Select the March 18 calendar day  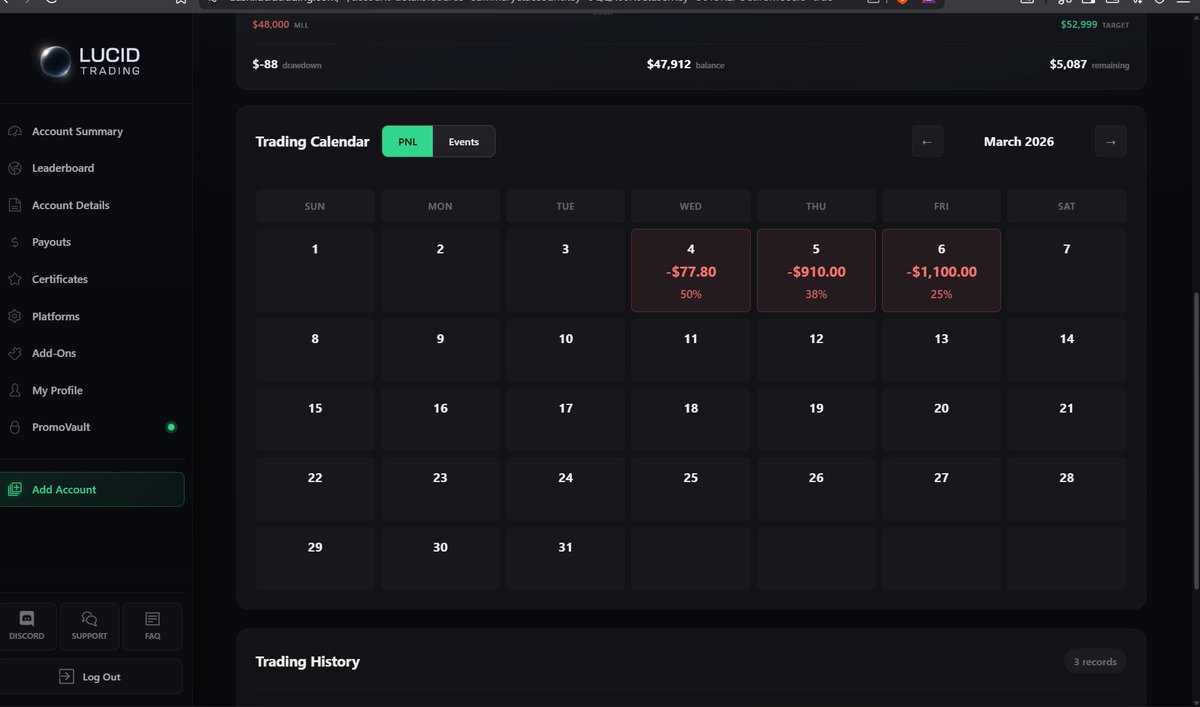[x=691, y=419]
